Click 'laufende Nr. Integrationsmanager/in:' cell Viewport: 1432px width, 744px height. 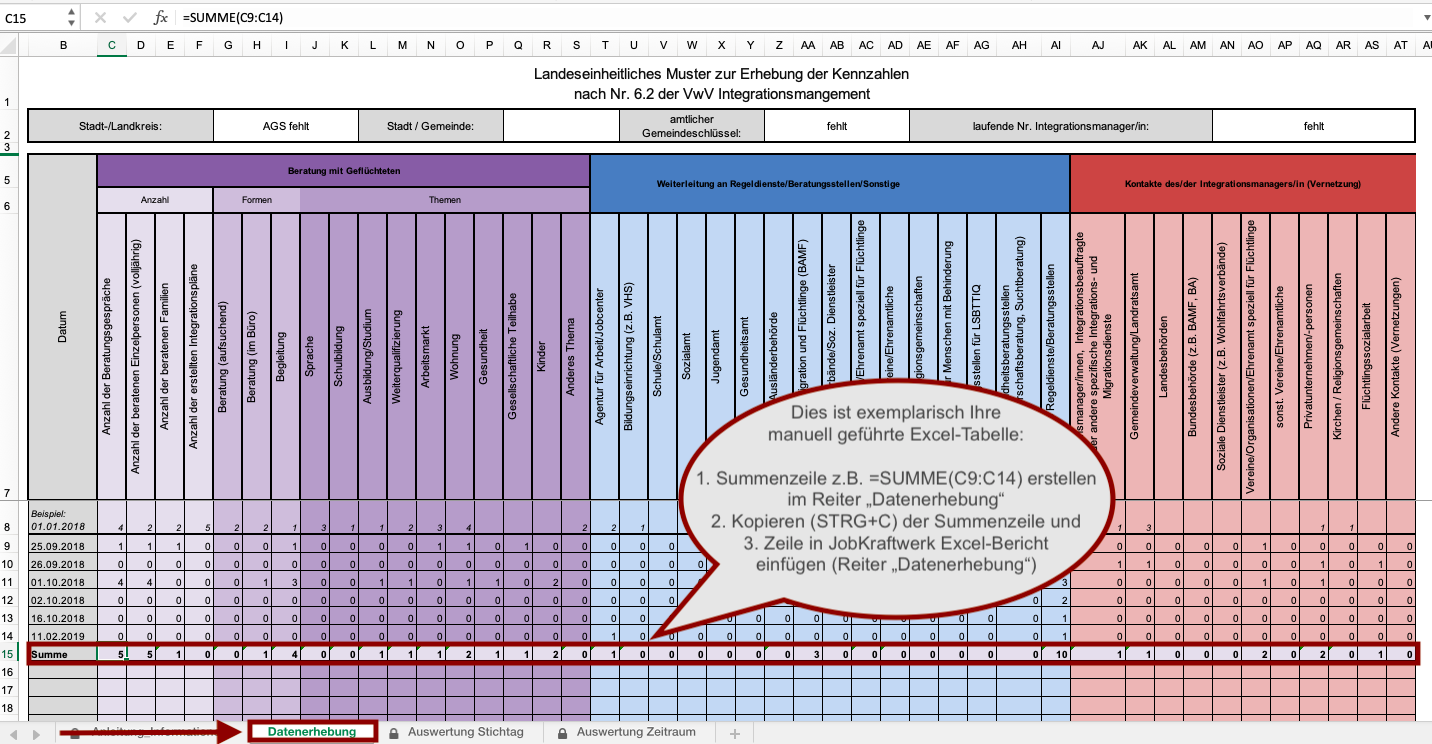point(1061,127)
